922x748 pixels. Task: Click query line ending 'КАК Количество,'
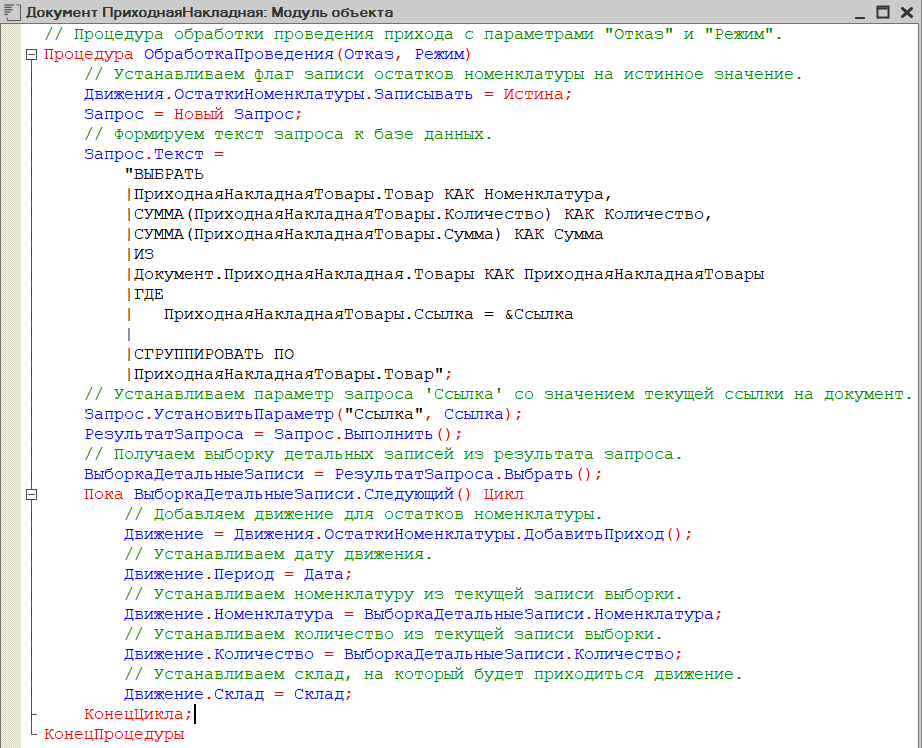point(420,215)
